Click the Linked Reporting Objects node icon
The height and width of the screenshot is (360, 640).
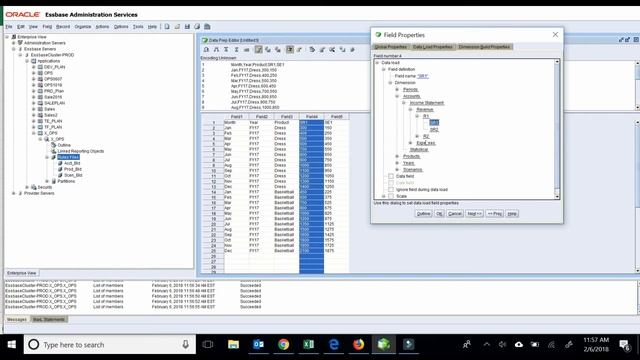[53, 151]
